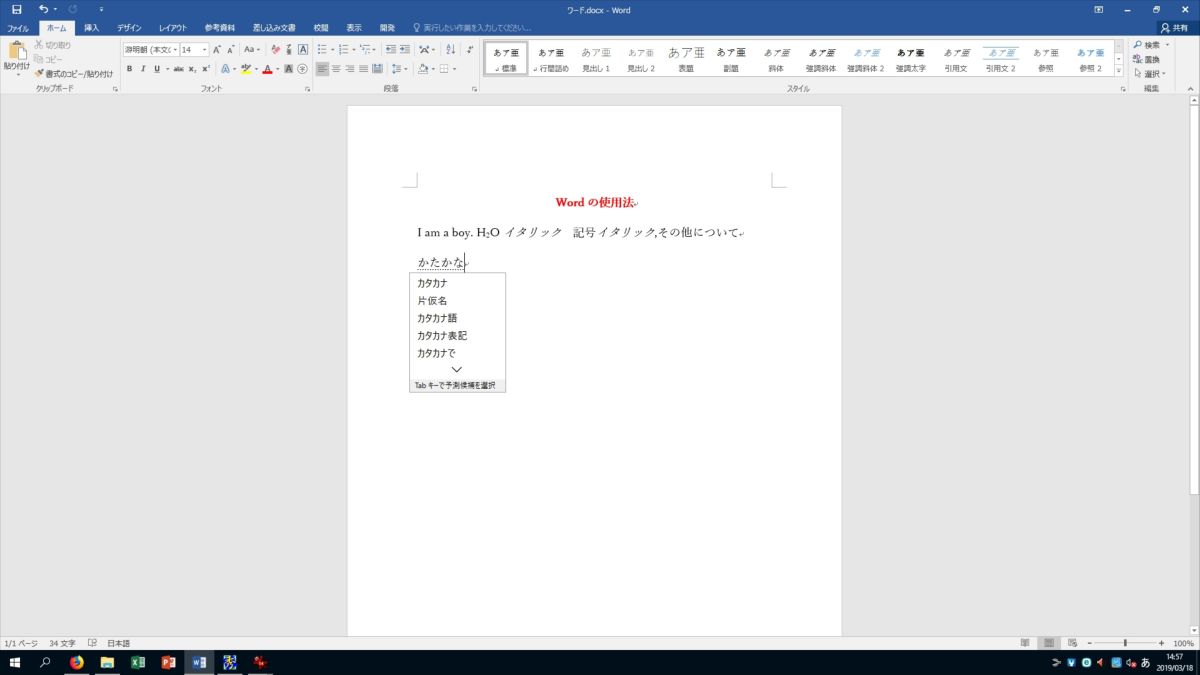Adjust the zoom slider in the status bar
Screen dimensions: 1200x675
click(x=1125, y=643)
